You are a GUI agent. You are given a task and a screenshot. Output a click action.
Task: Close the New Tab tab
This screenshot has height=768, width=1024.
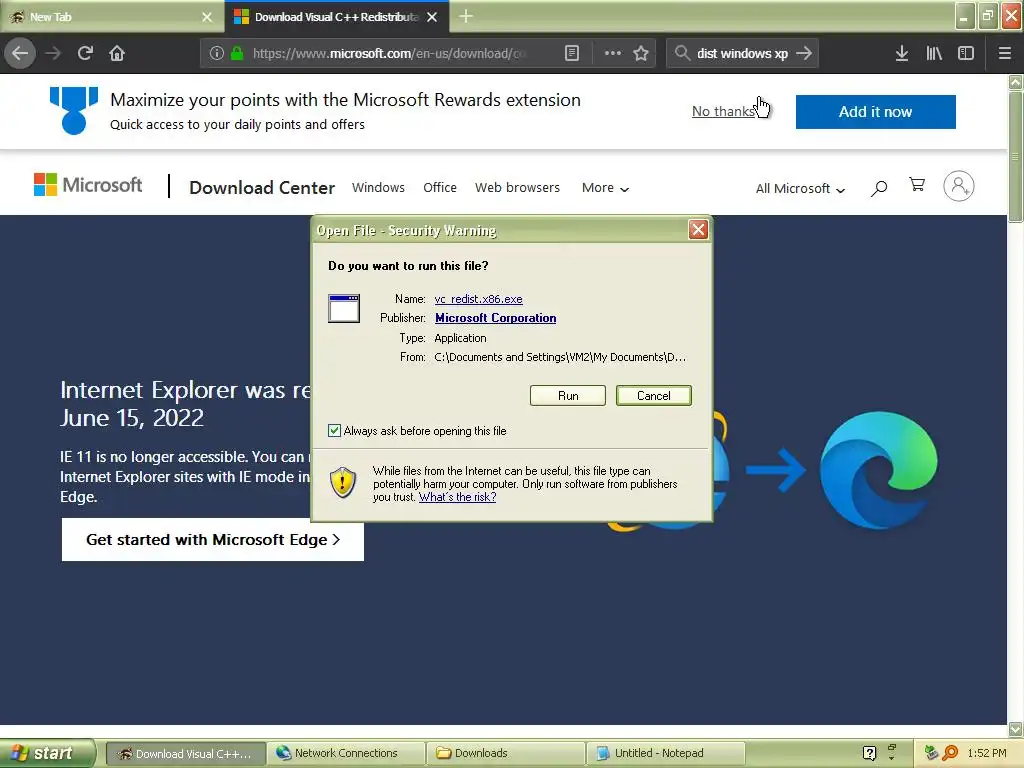point(207,17)
